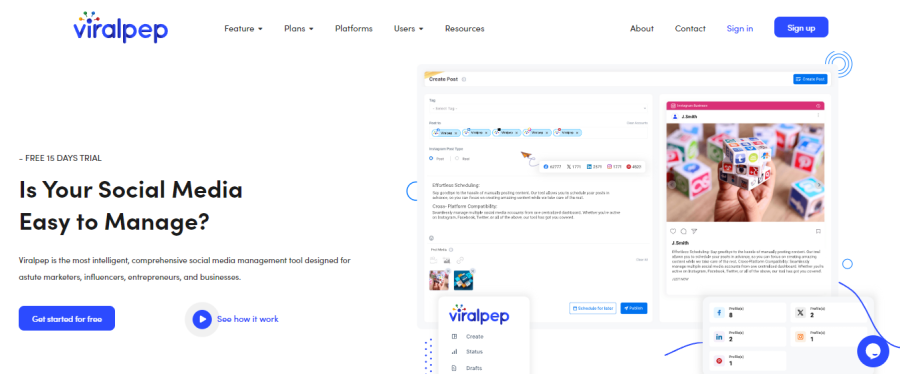Click the 'FREE 15 DAYS TRIAL' text
The width and height of the screenshot is (900, 374).
pos(60,158)
